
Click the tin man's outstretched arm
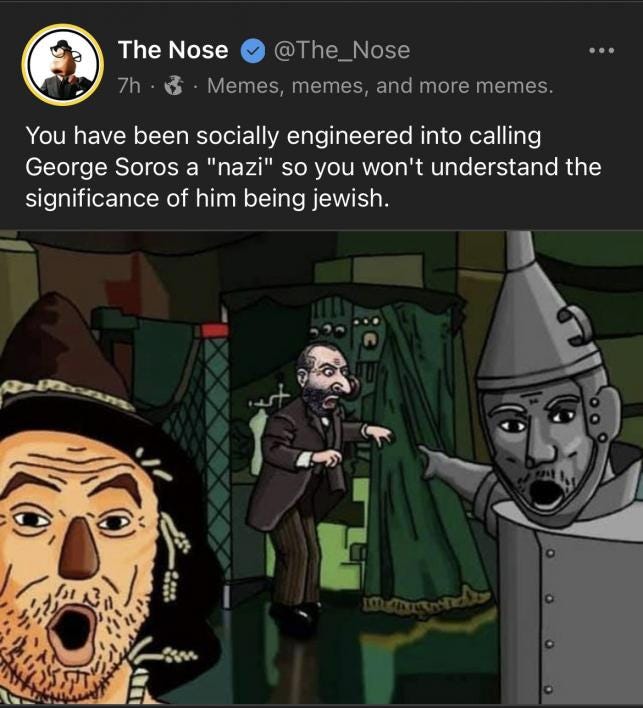point(456,474)
